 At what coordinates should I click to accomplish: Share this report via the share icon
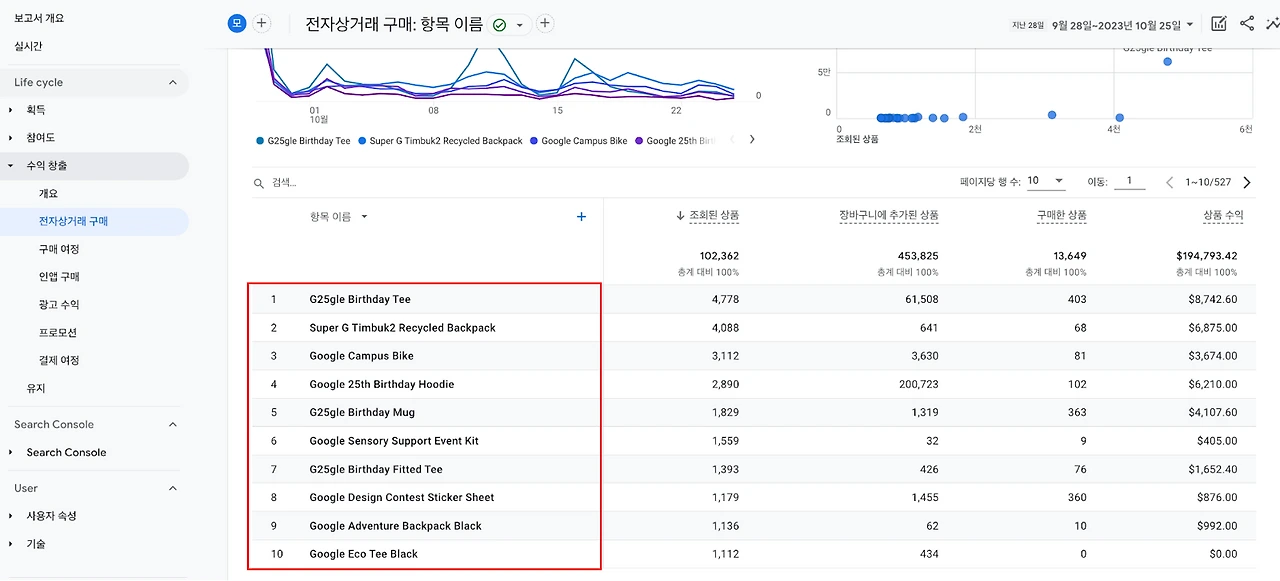[1247, 24]
